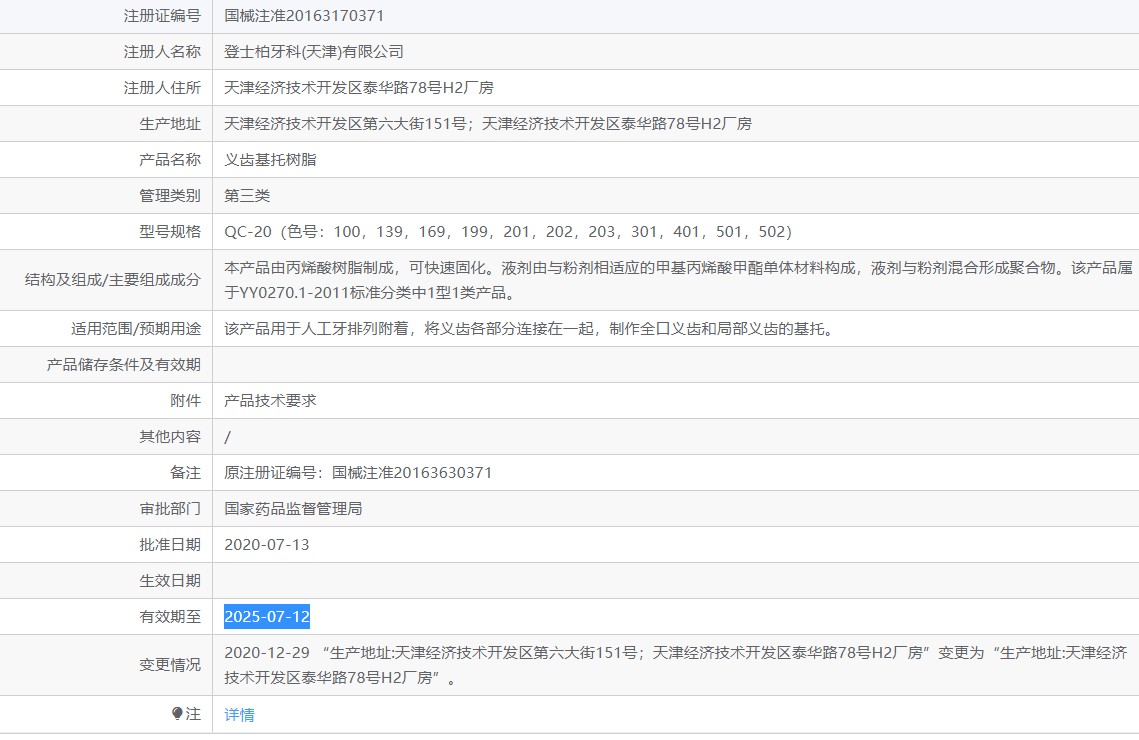Click the 附件 field label
The height and width of the screenshot is (740, 1139).
185,400
